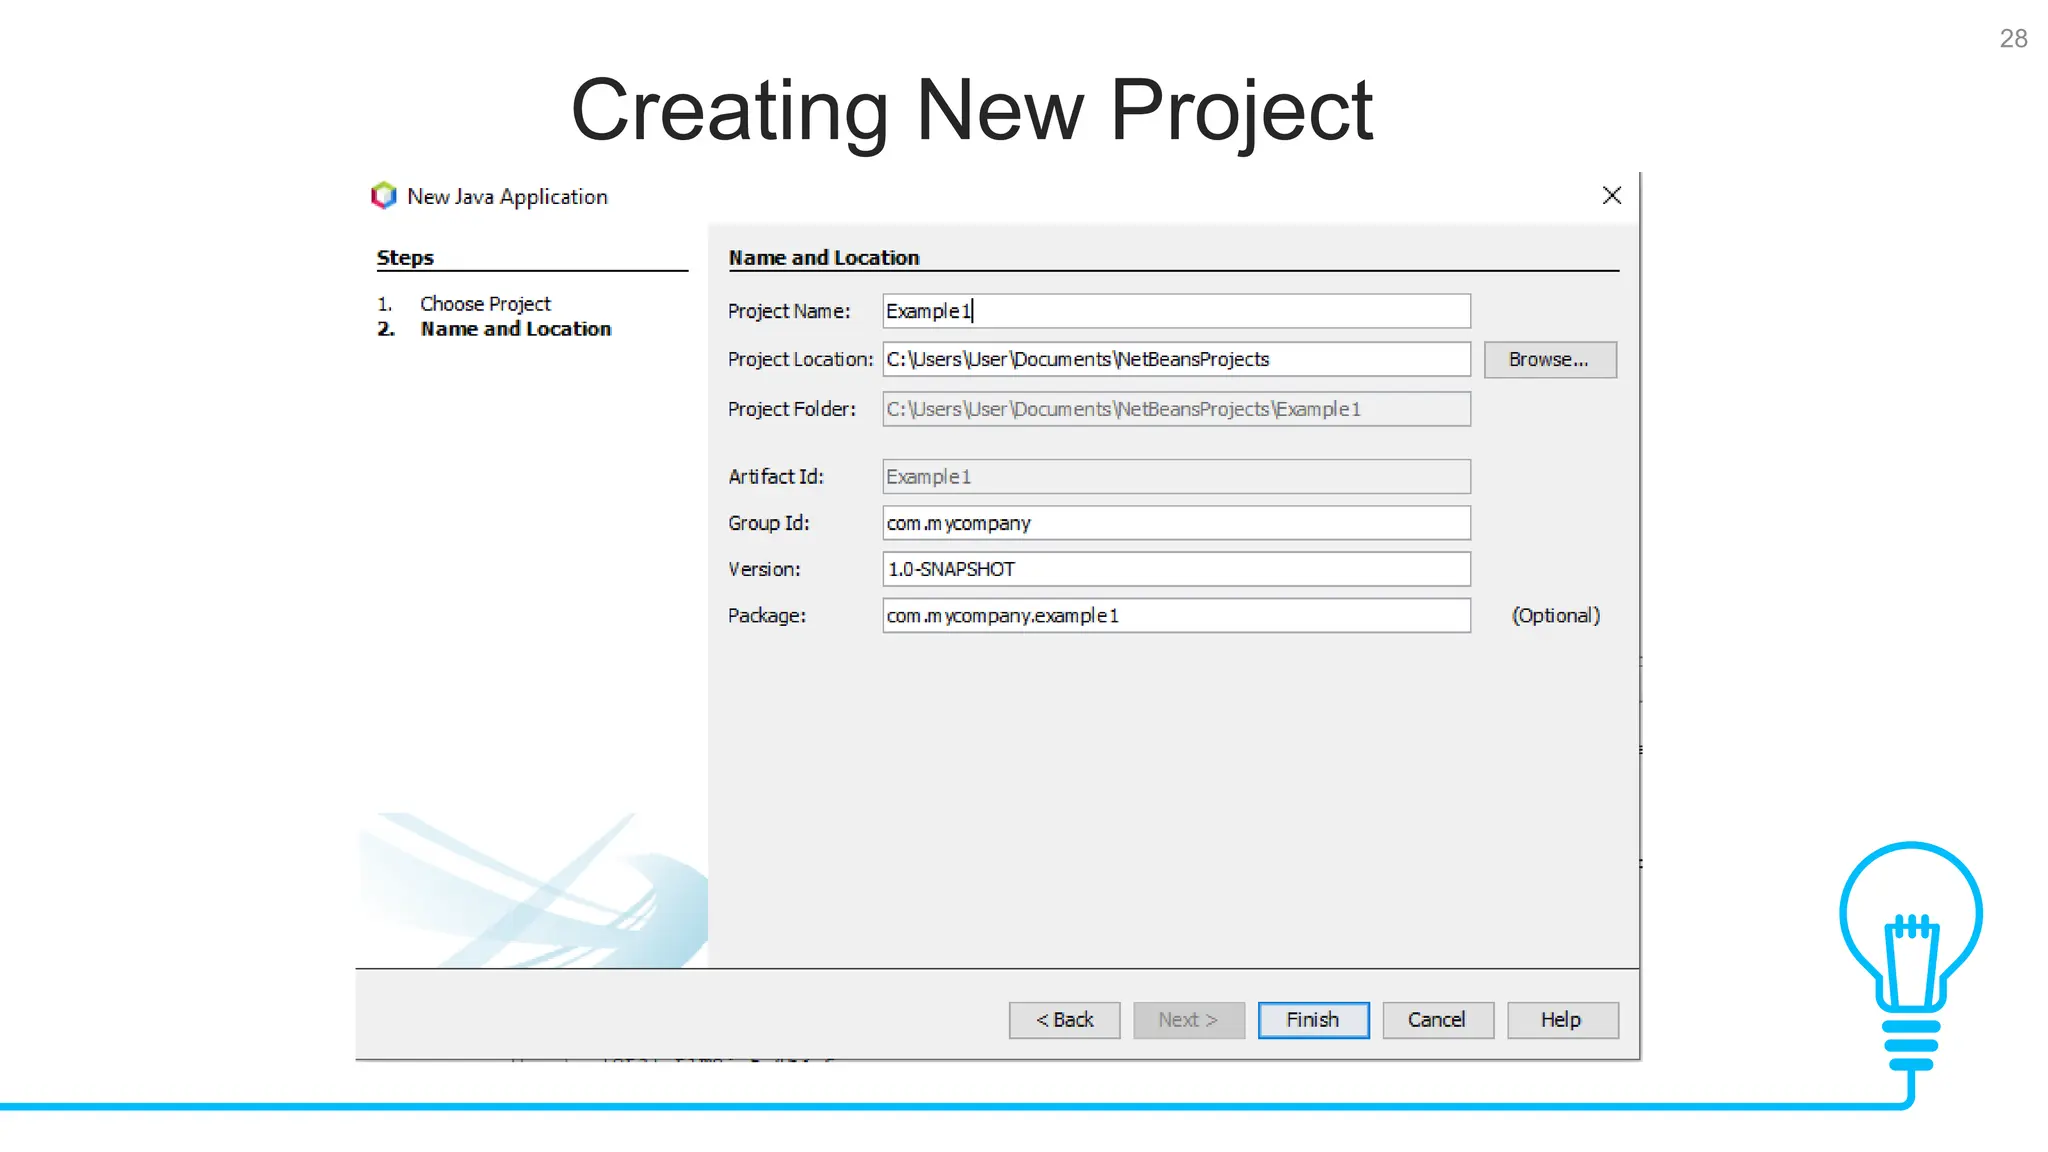Browse for a project location

click(1549, 360)
